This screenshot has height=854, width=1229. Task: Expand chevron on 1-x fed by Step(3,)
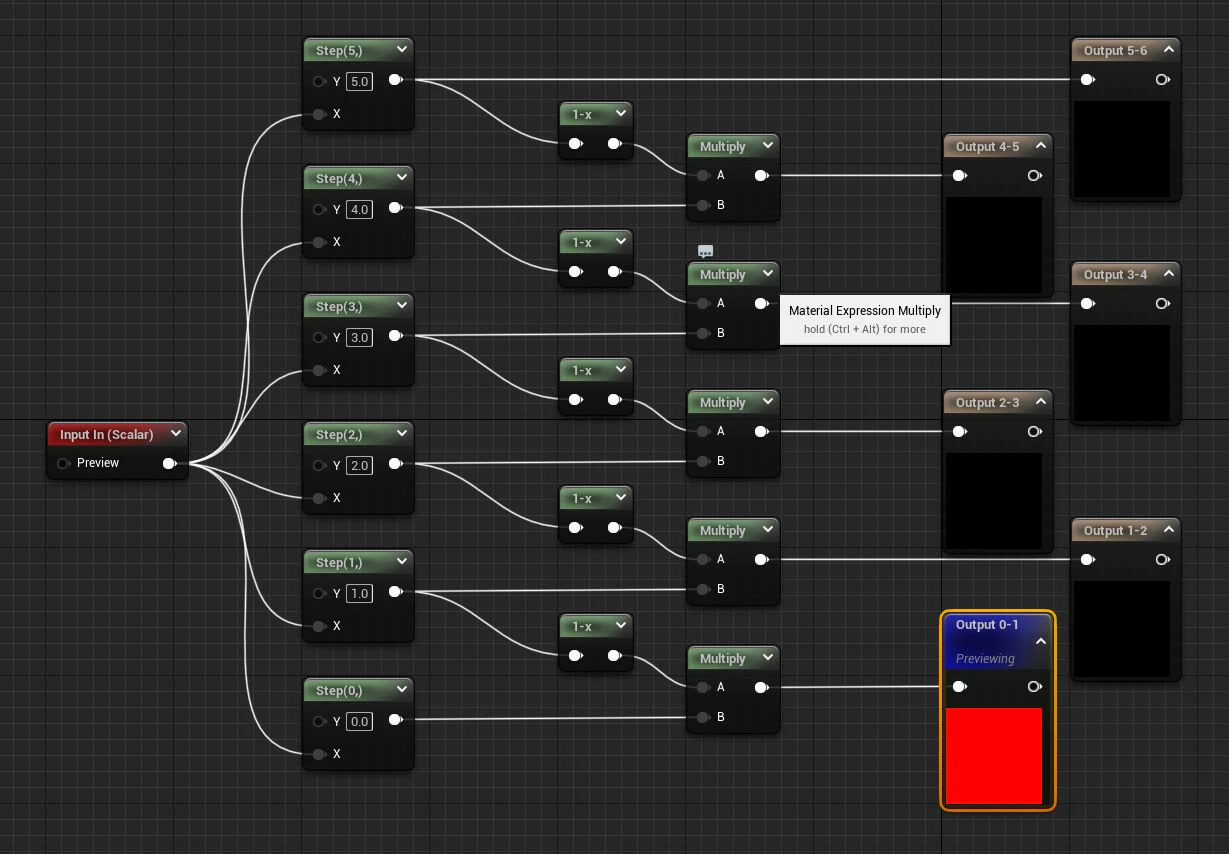pyautogui.click(x=622, y=369)
